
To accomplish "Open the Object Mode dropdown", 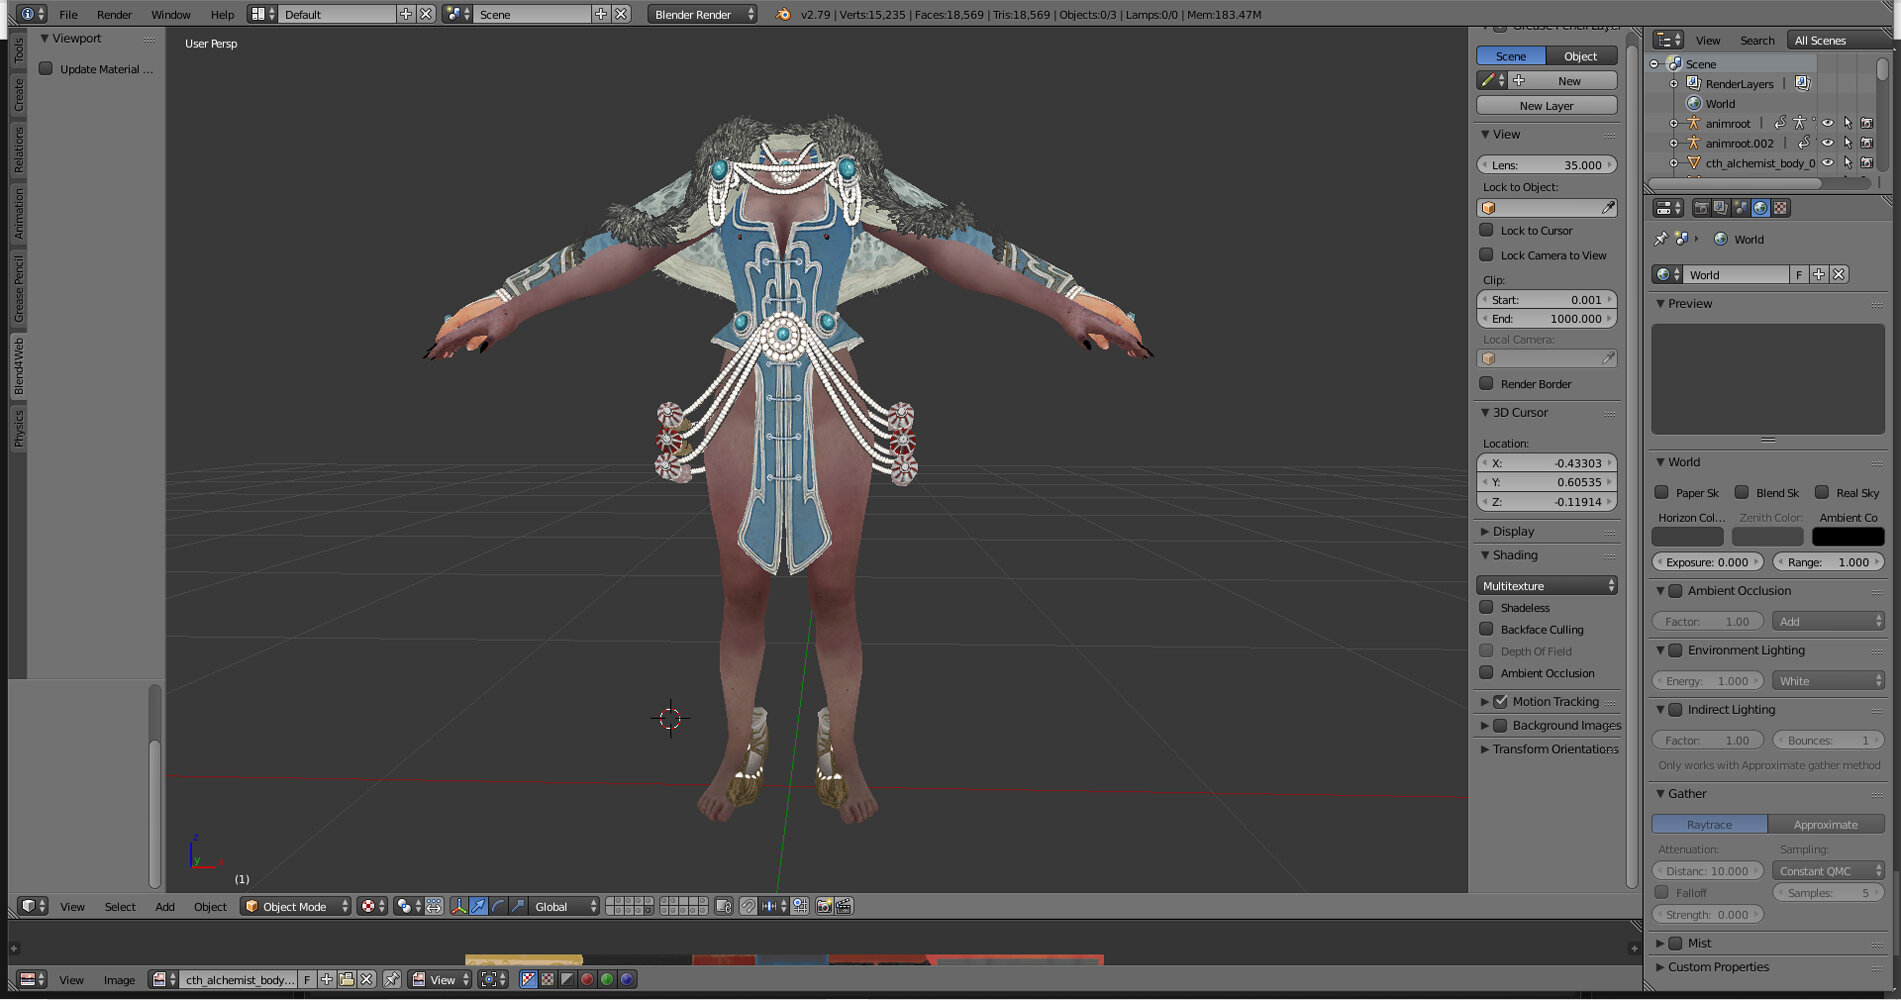I will (x=296, y=906).
